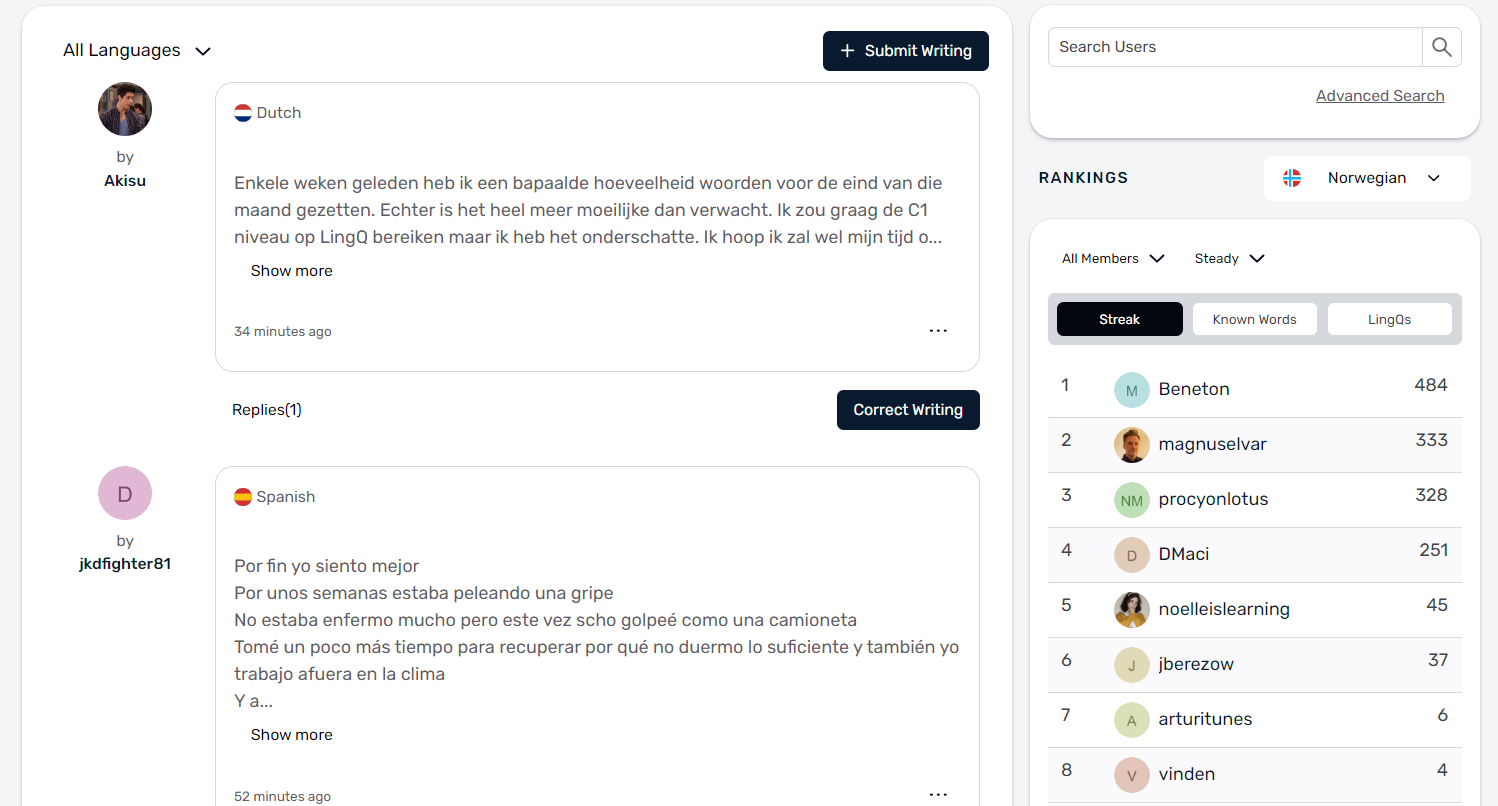Click the Submit Writing button
Image resolution: width=1498 pixels, height=806 pixels.
coord(906,51)
